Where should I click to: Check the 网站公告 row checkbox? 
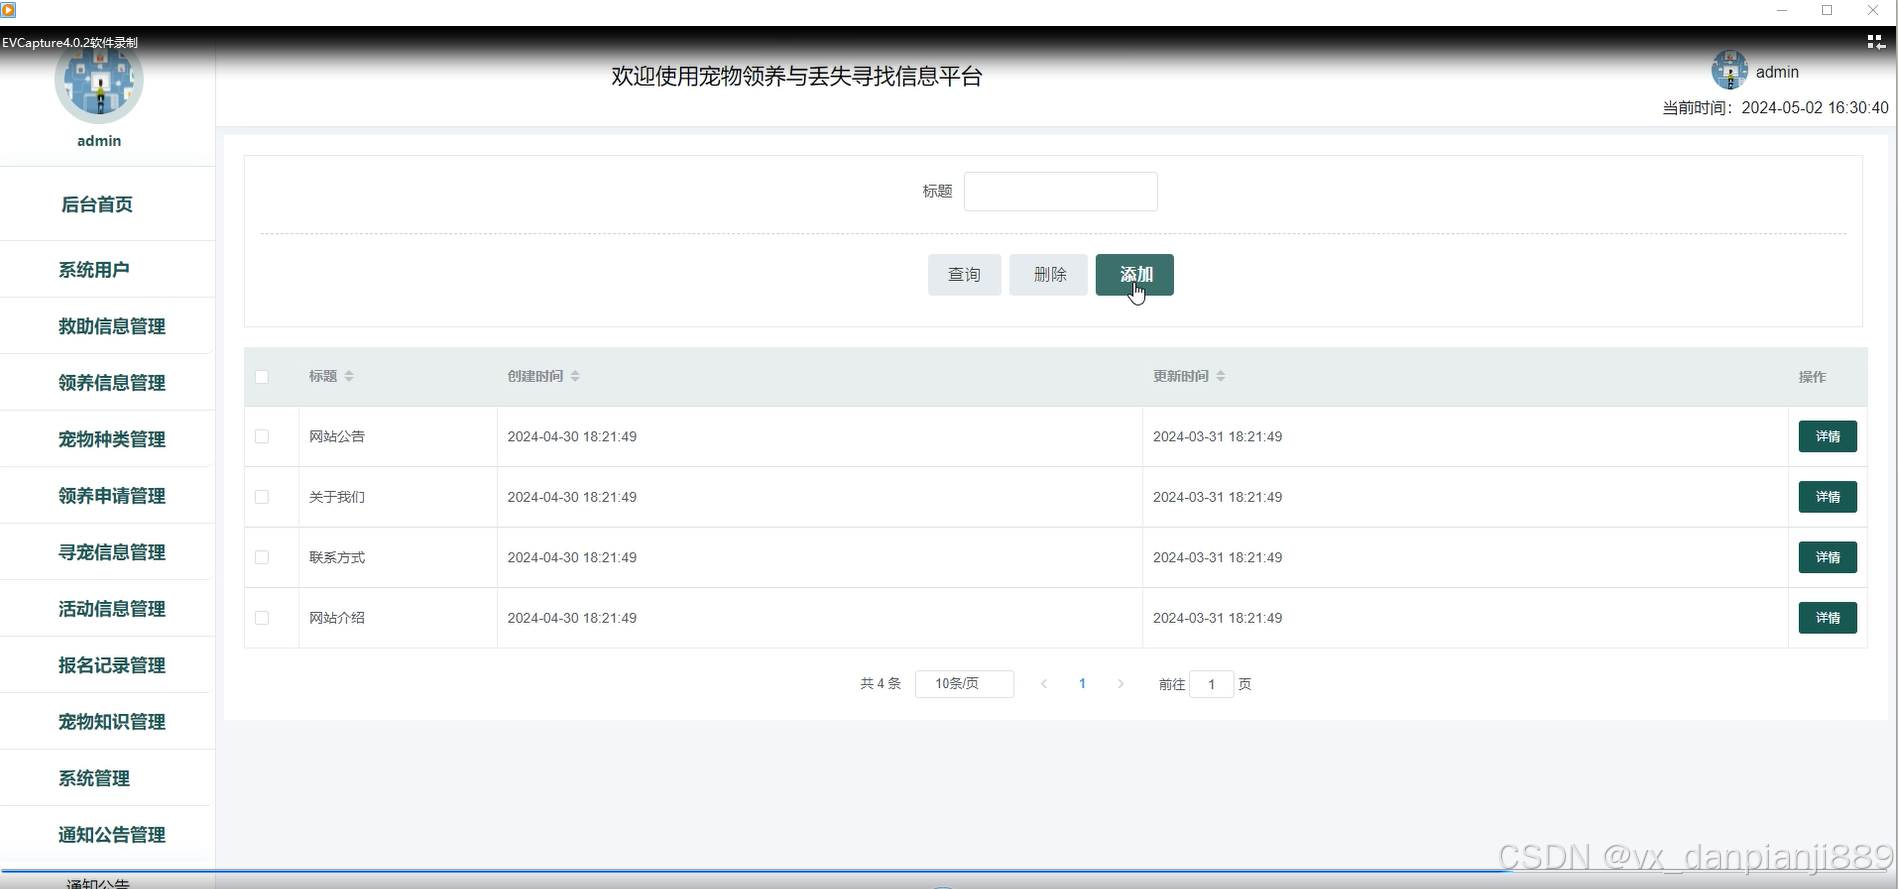(x=262, y=437)
